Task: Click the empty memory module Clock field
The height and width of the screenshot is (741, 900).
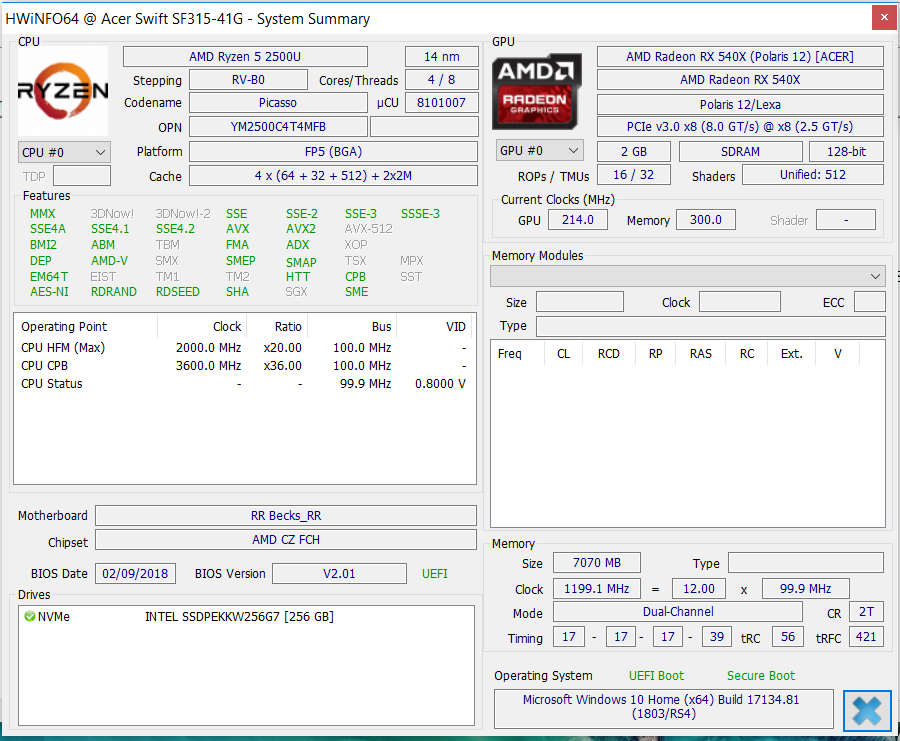Action: coord(740,301)
